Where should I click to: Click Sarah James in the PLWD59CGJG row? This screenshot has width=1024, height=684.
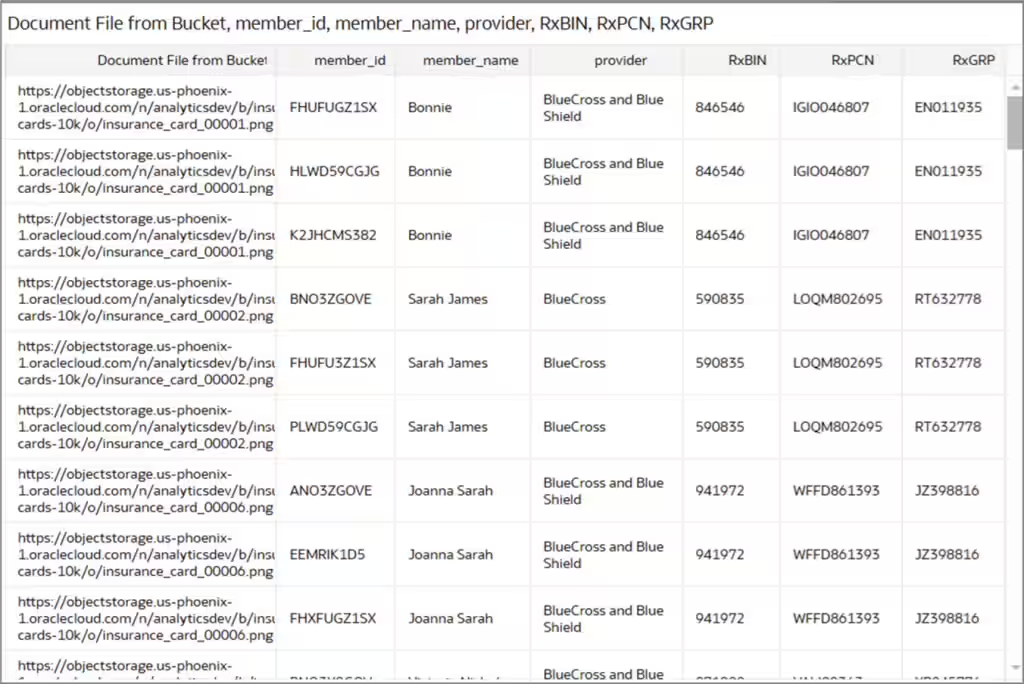[x=447, y=427]
